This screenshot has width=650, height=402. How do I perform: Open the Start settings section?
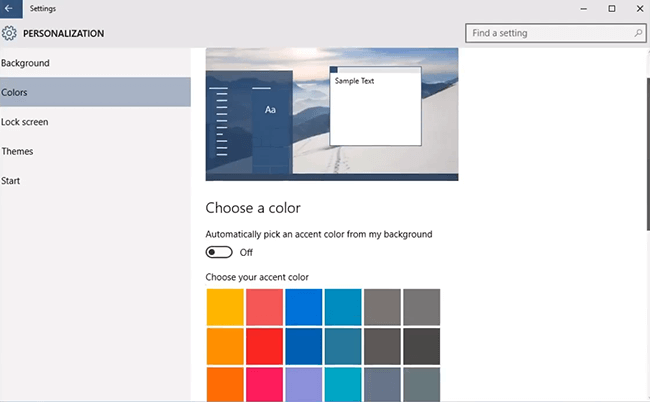pyautogui.click(x=11, y=181)
